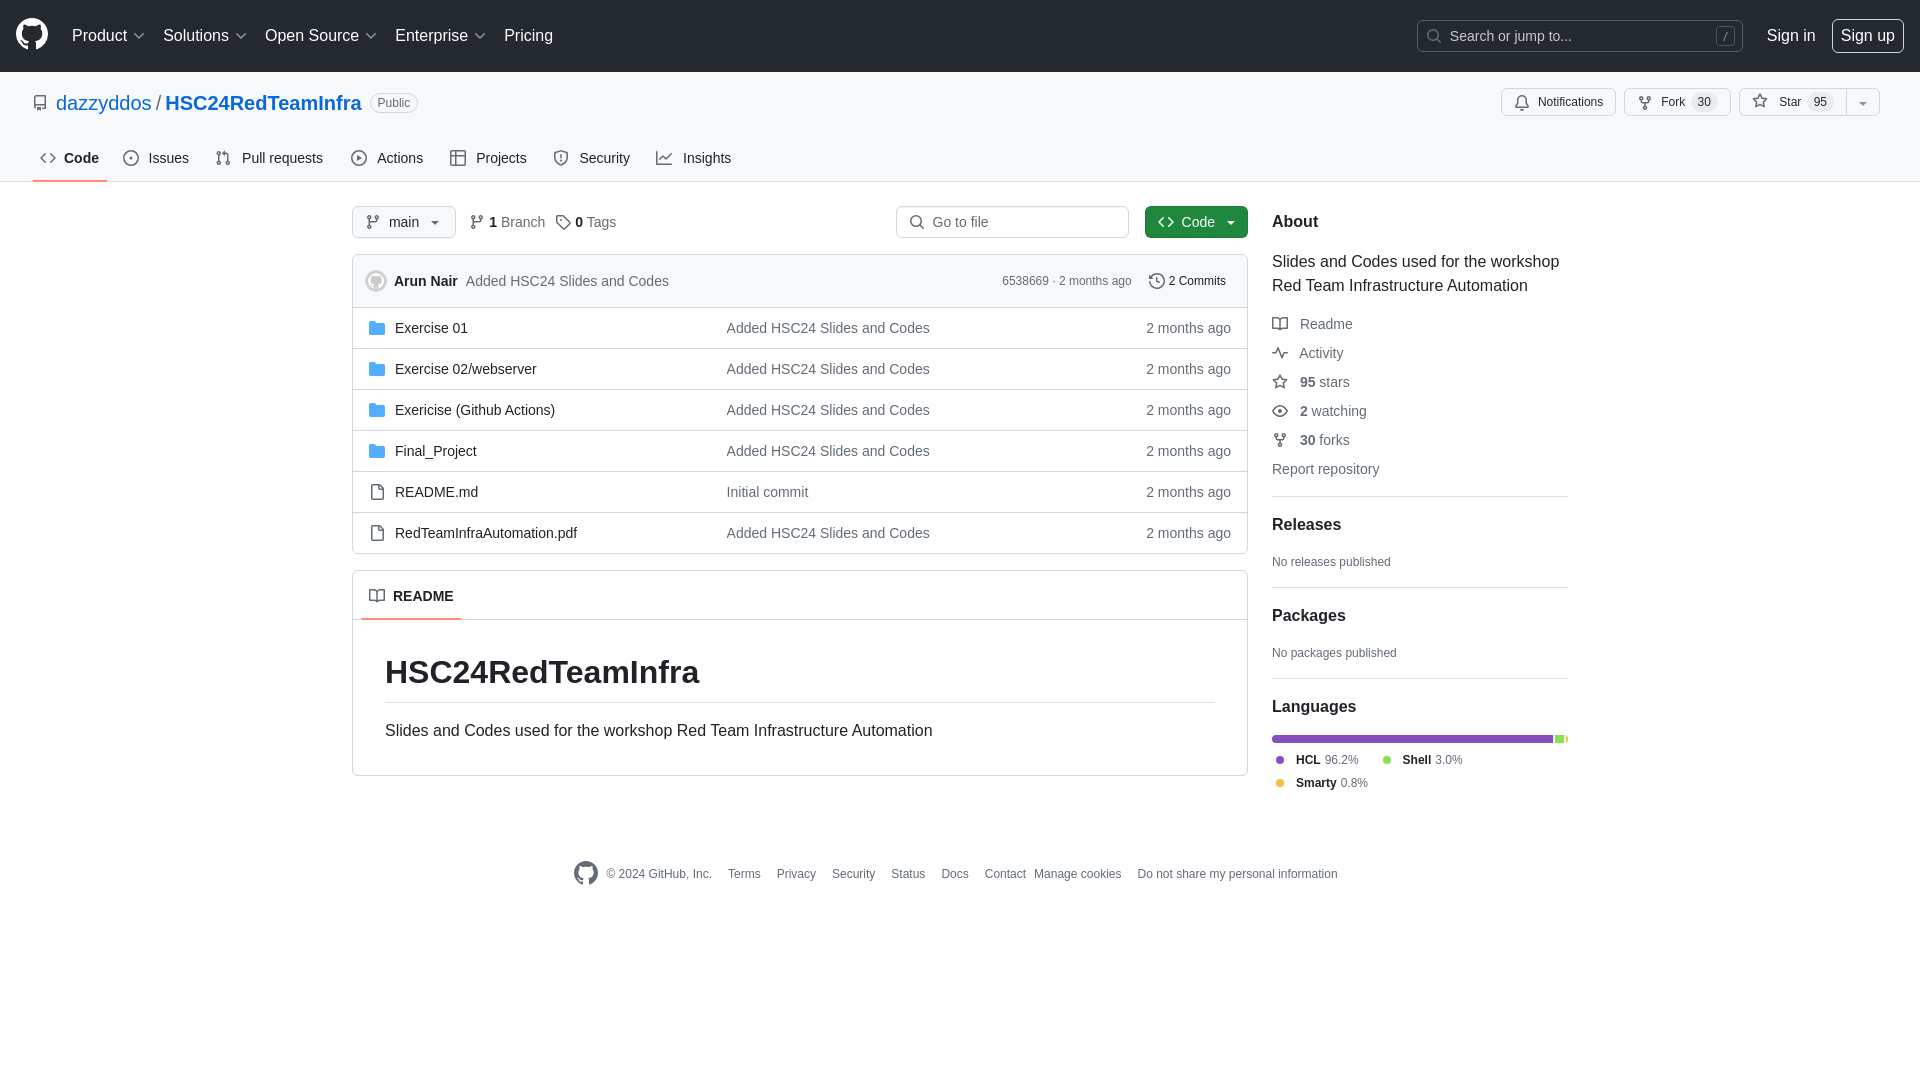The width and height of the screenshot is (1920, 1080).
Task: Open the Packages section heading
Action: 1308,616
